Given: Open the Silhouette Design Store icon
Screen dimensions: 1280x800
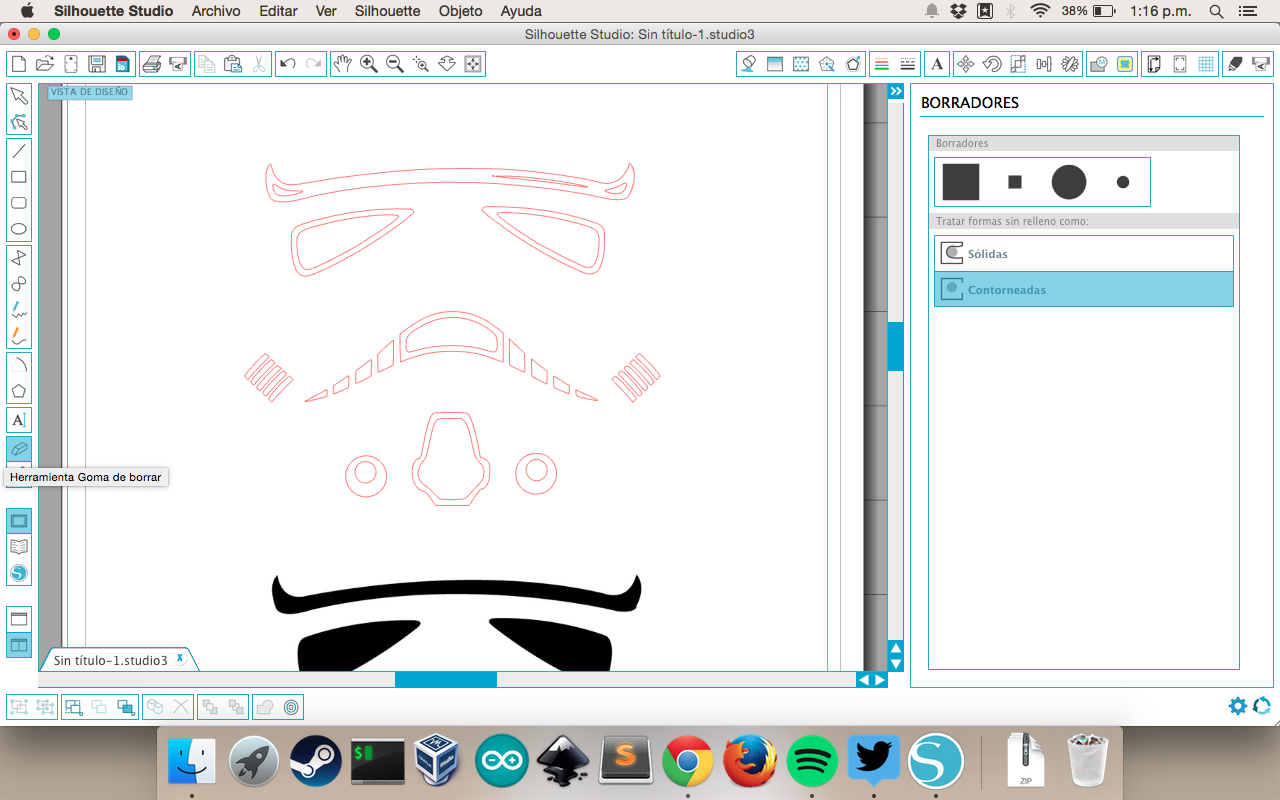Looking at the screenshot, I should 18,573.
